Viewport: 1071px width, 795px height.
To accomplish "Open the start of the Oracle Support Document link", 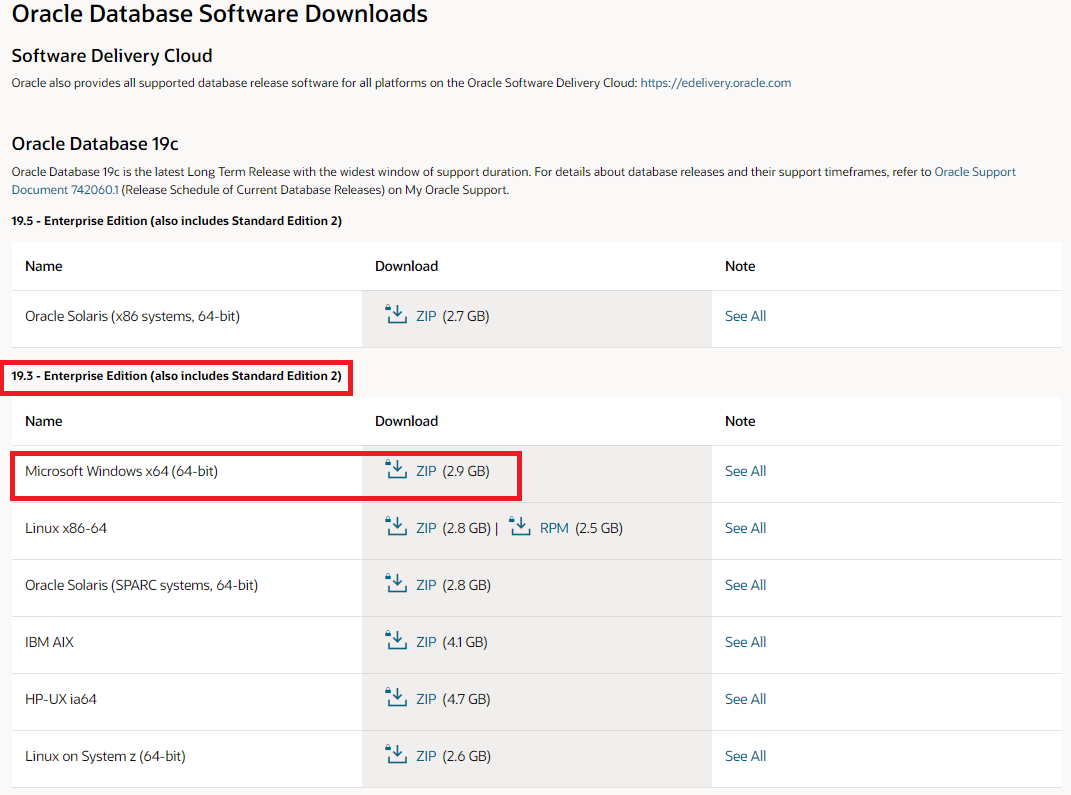I will pos(975,171).
